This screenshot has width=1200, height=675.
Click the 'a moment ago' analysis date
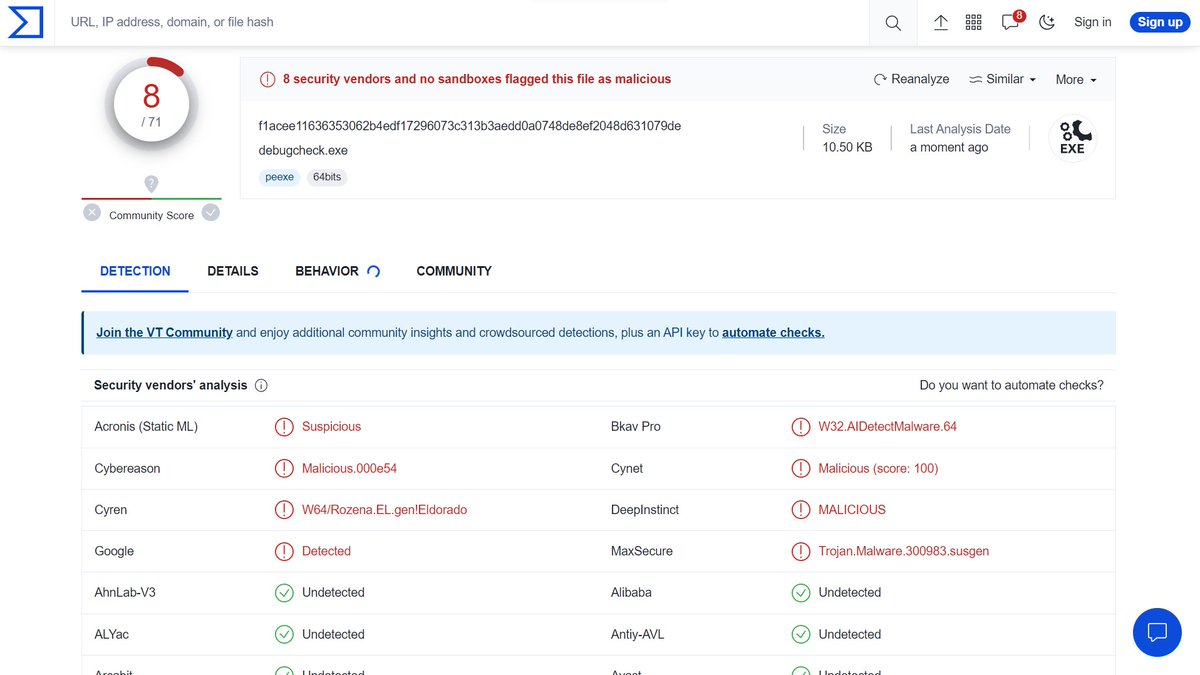point(949,147)
